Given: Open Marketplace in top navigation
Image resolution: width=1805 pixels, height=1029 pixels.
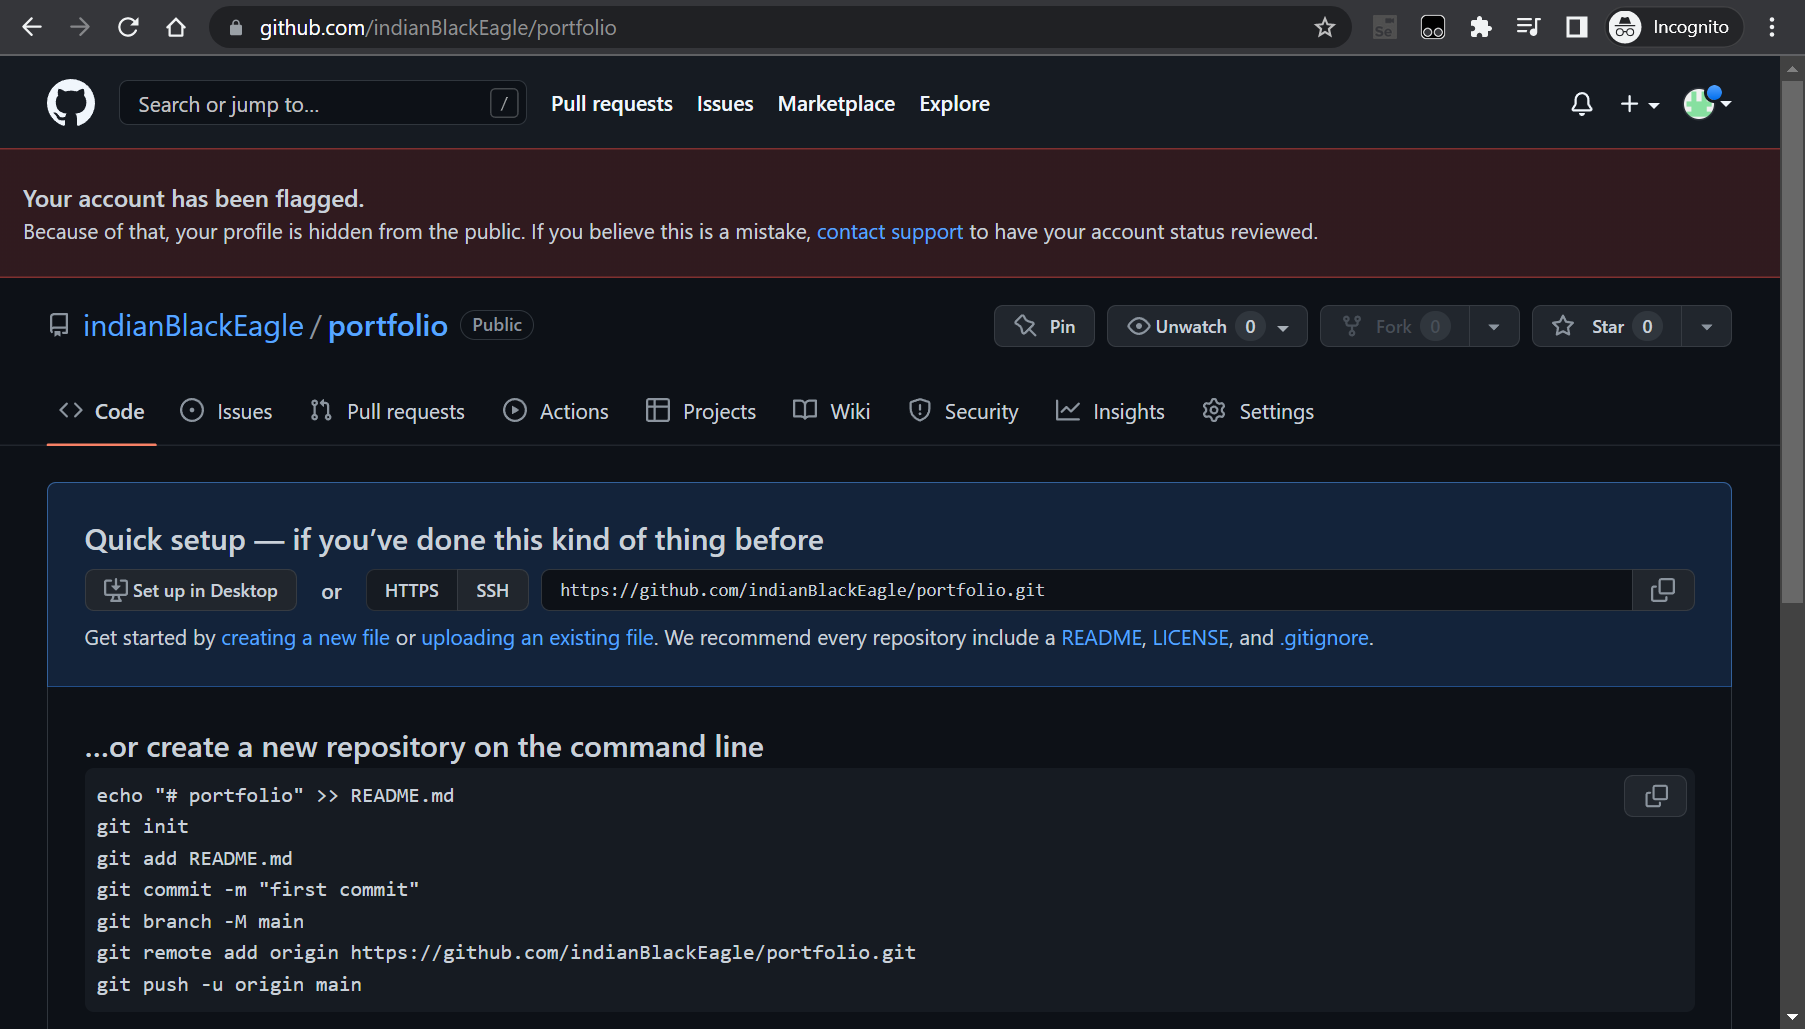Looking at the screenshot, I should pyautogui.click(x=836, y=104).
